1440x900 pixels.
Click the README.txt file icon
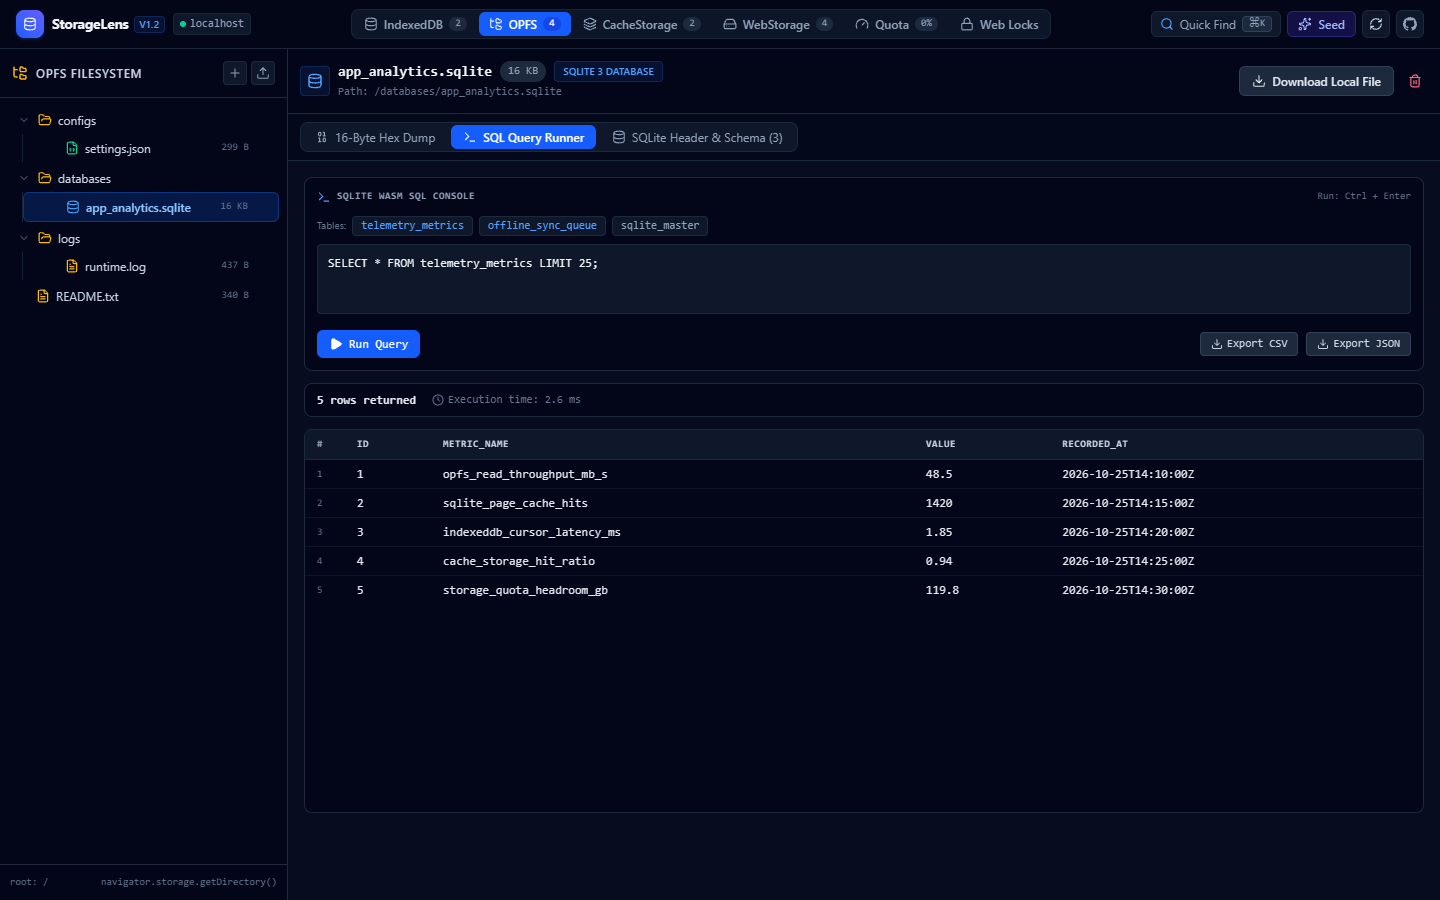click(43, 296)
